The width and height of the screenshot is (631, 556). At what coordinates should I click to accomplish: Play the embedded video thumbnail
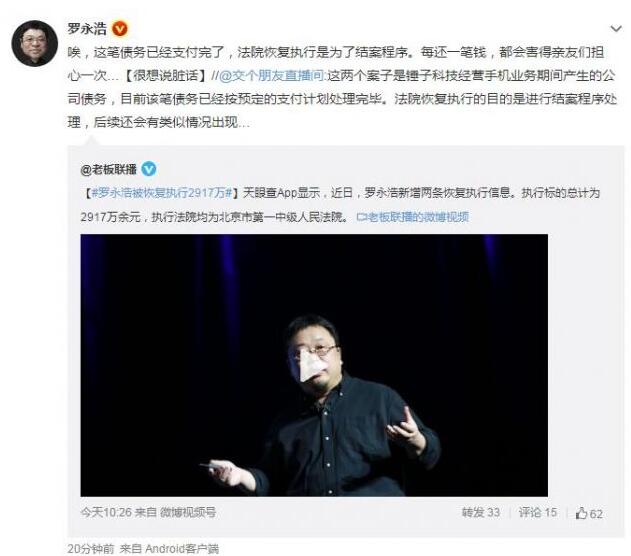coord(314,365)
